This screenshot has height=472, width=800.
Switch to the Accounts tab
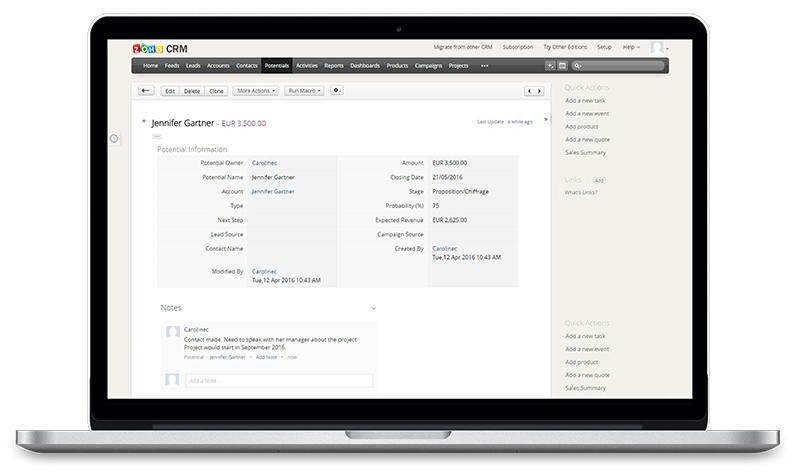click(218, 66)
